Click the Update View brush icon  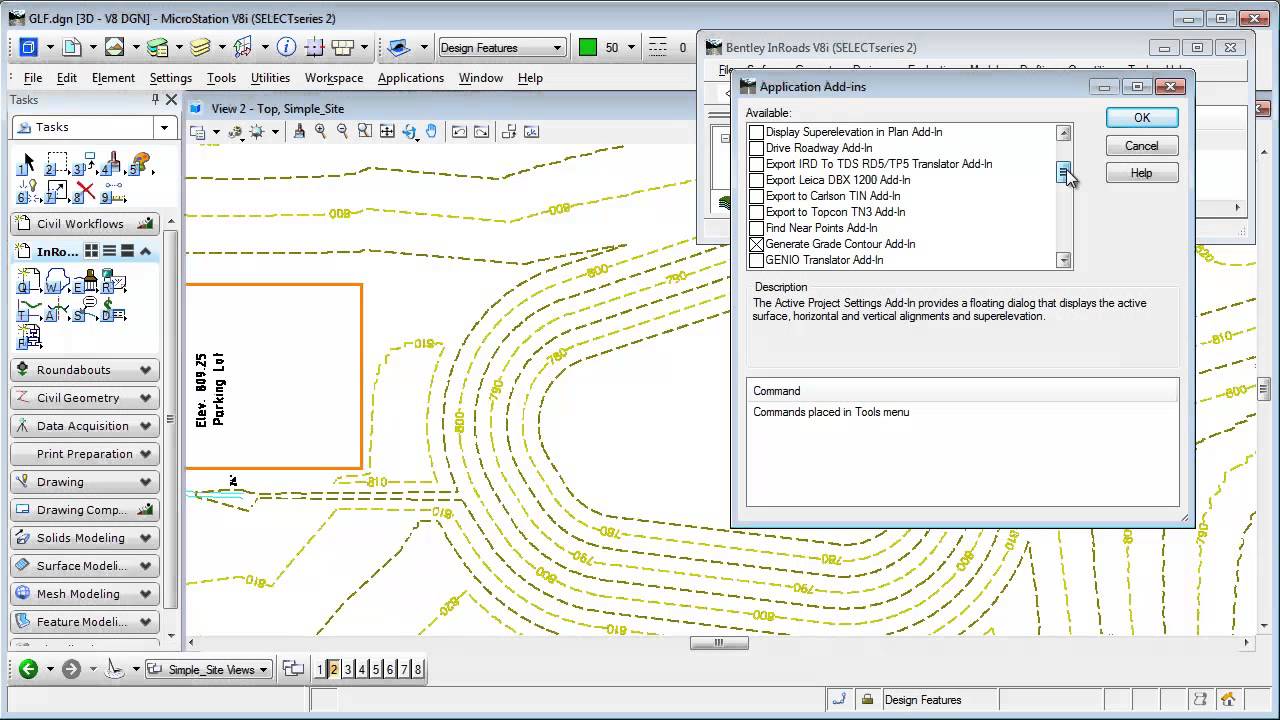click(x=298, y=131)
